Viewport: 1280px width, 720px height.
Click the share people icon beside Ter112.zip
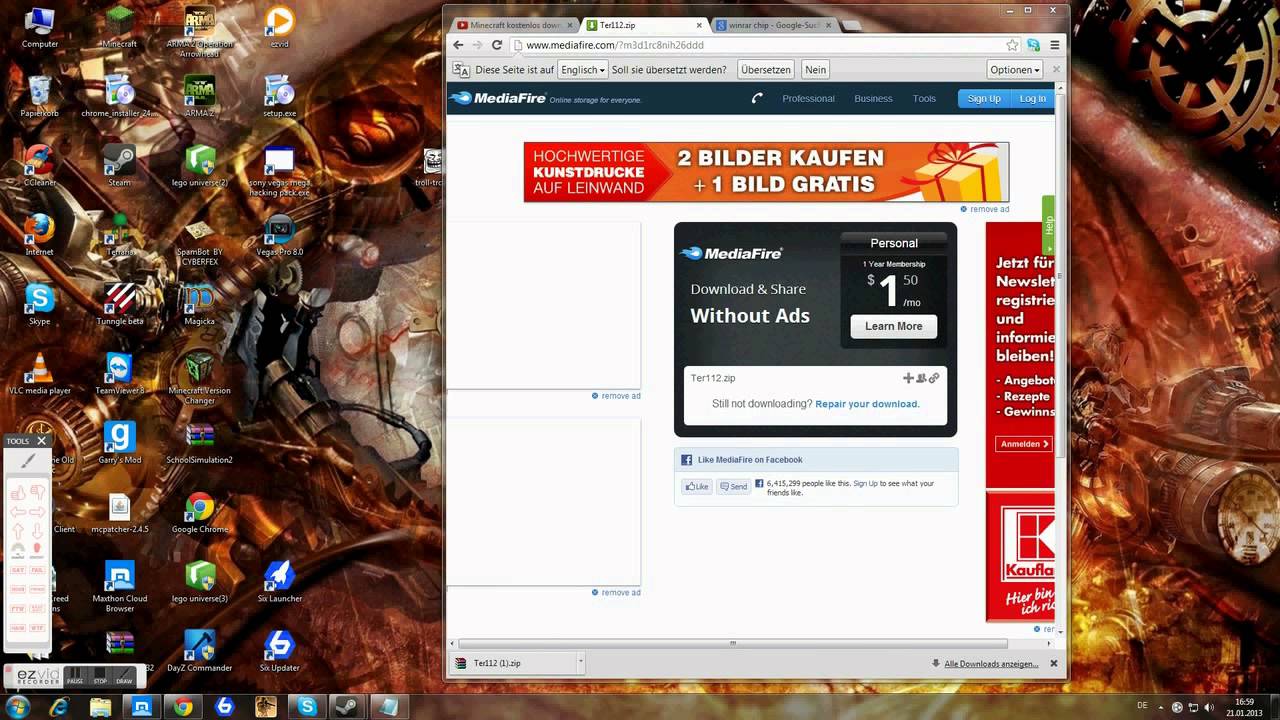point(921,378)
